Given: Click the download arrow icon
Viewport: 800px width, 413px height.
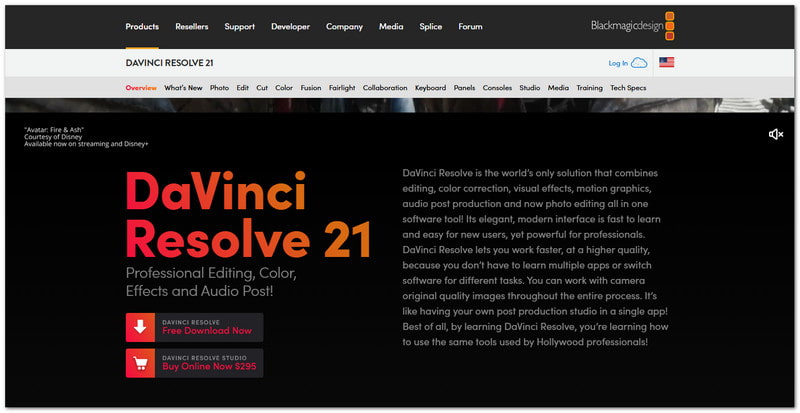Looking at the screenshot, I should [140, 327].
